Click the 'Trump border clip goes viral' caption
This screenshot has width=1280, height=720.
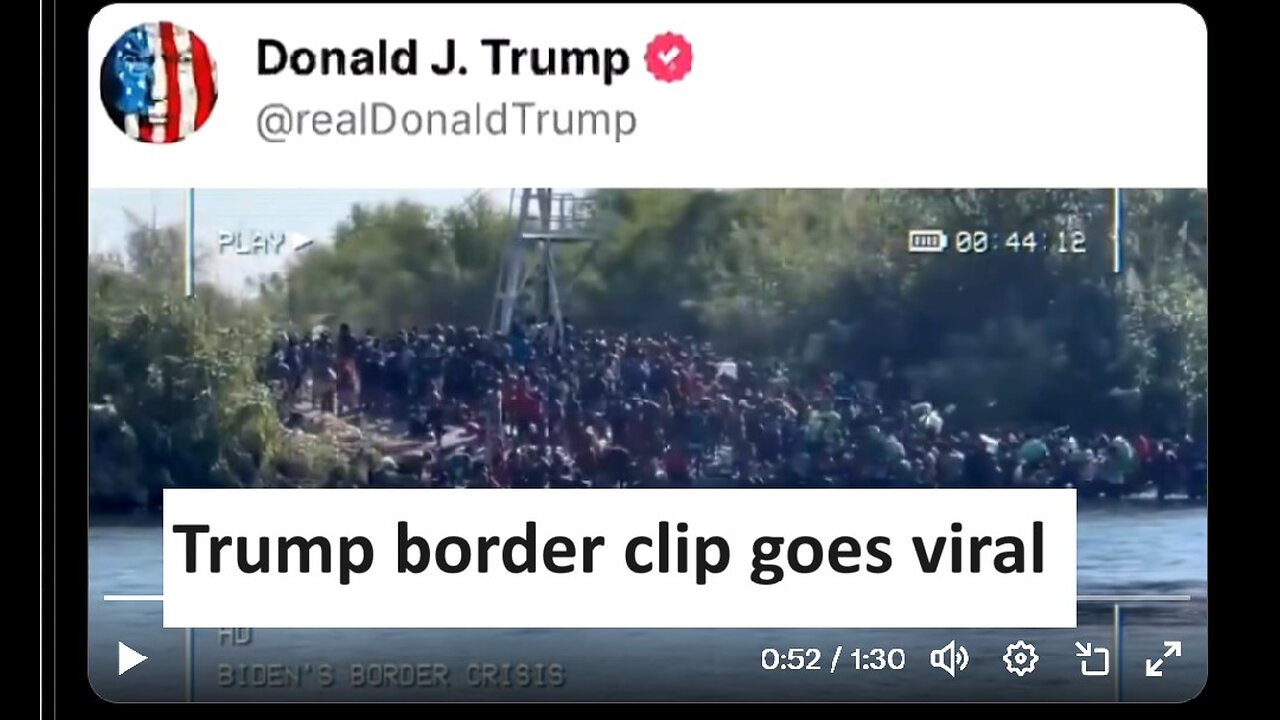pyautogui.click(x=609, y=549)
